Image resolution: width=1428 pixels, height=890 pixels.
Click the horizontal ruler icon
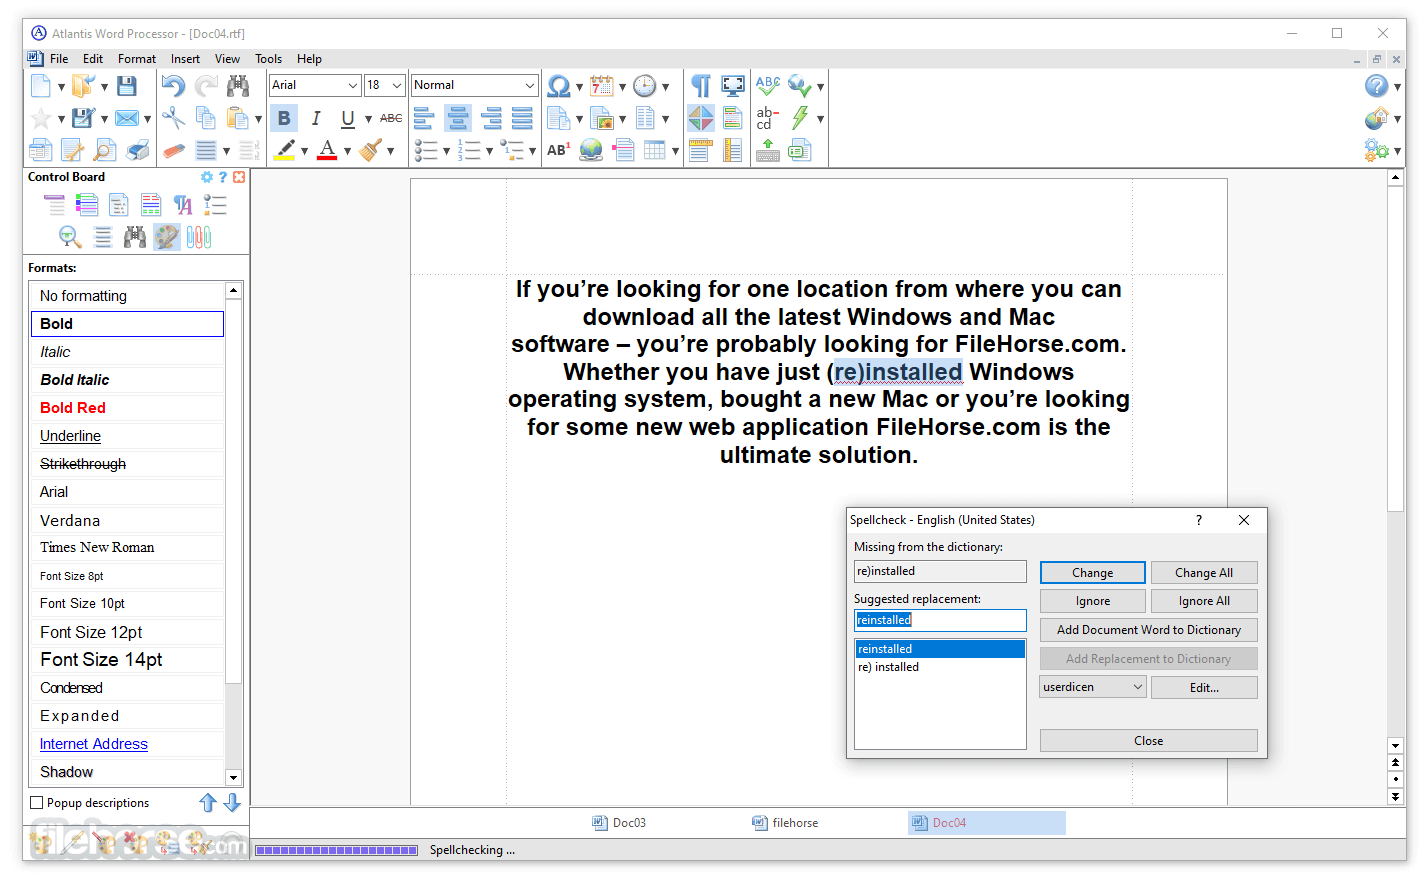click(700, 150)
